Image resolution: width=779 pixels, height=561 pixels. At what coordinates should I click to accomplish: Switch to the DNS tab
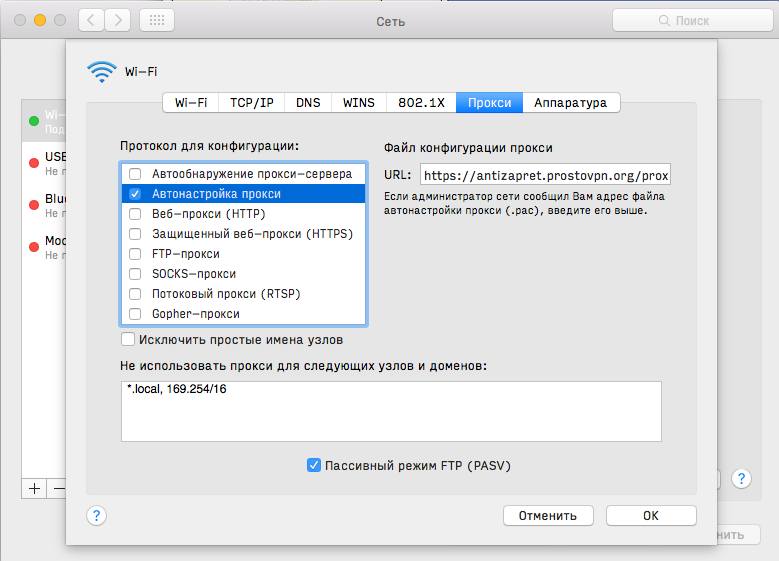coord(308,102)
